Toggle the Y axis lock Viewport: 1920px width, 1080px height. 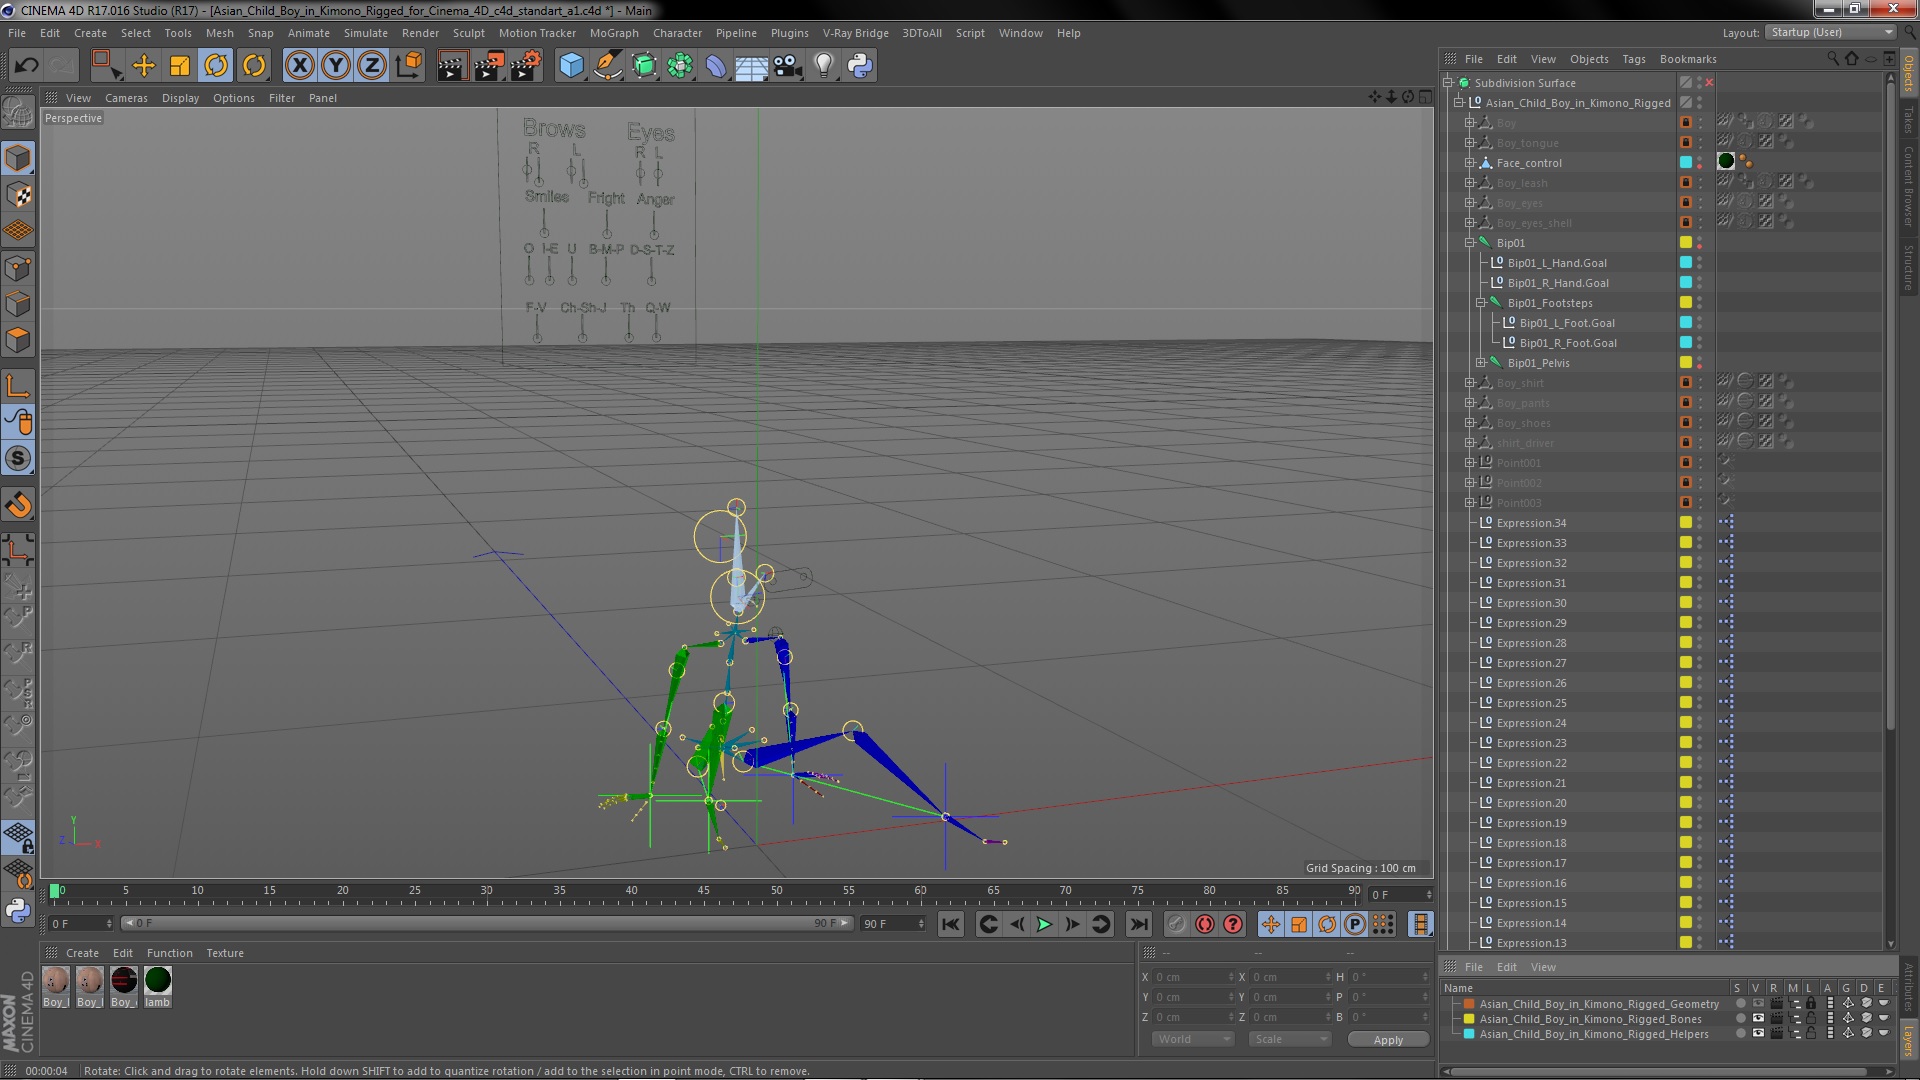pyautogui.click(x=336, y=66)
